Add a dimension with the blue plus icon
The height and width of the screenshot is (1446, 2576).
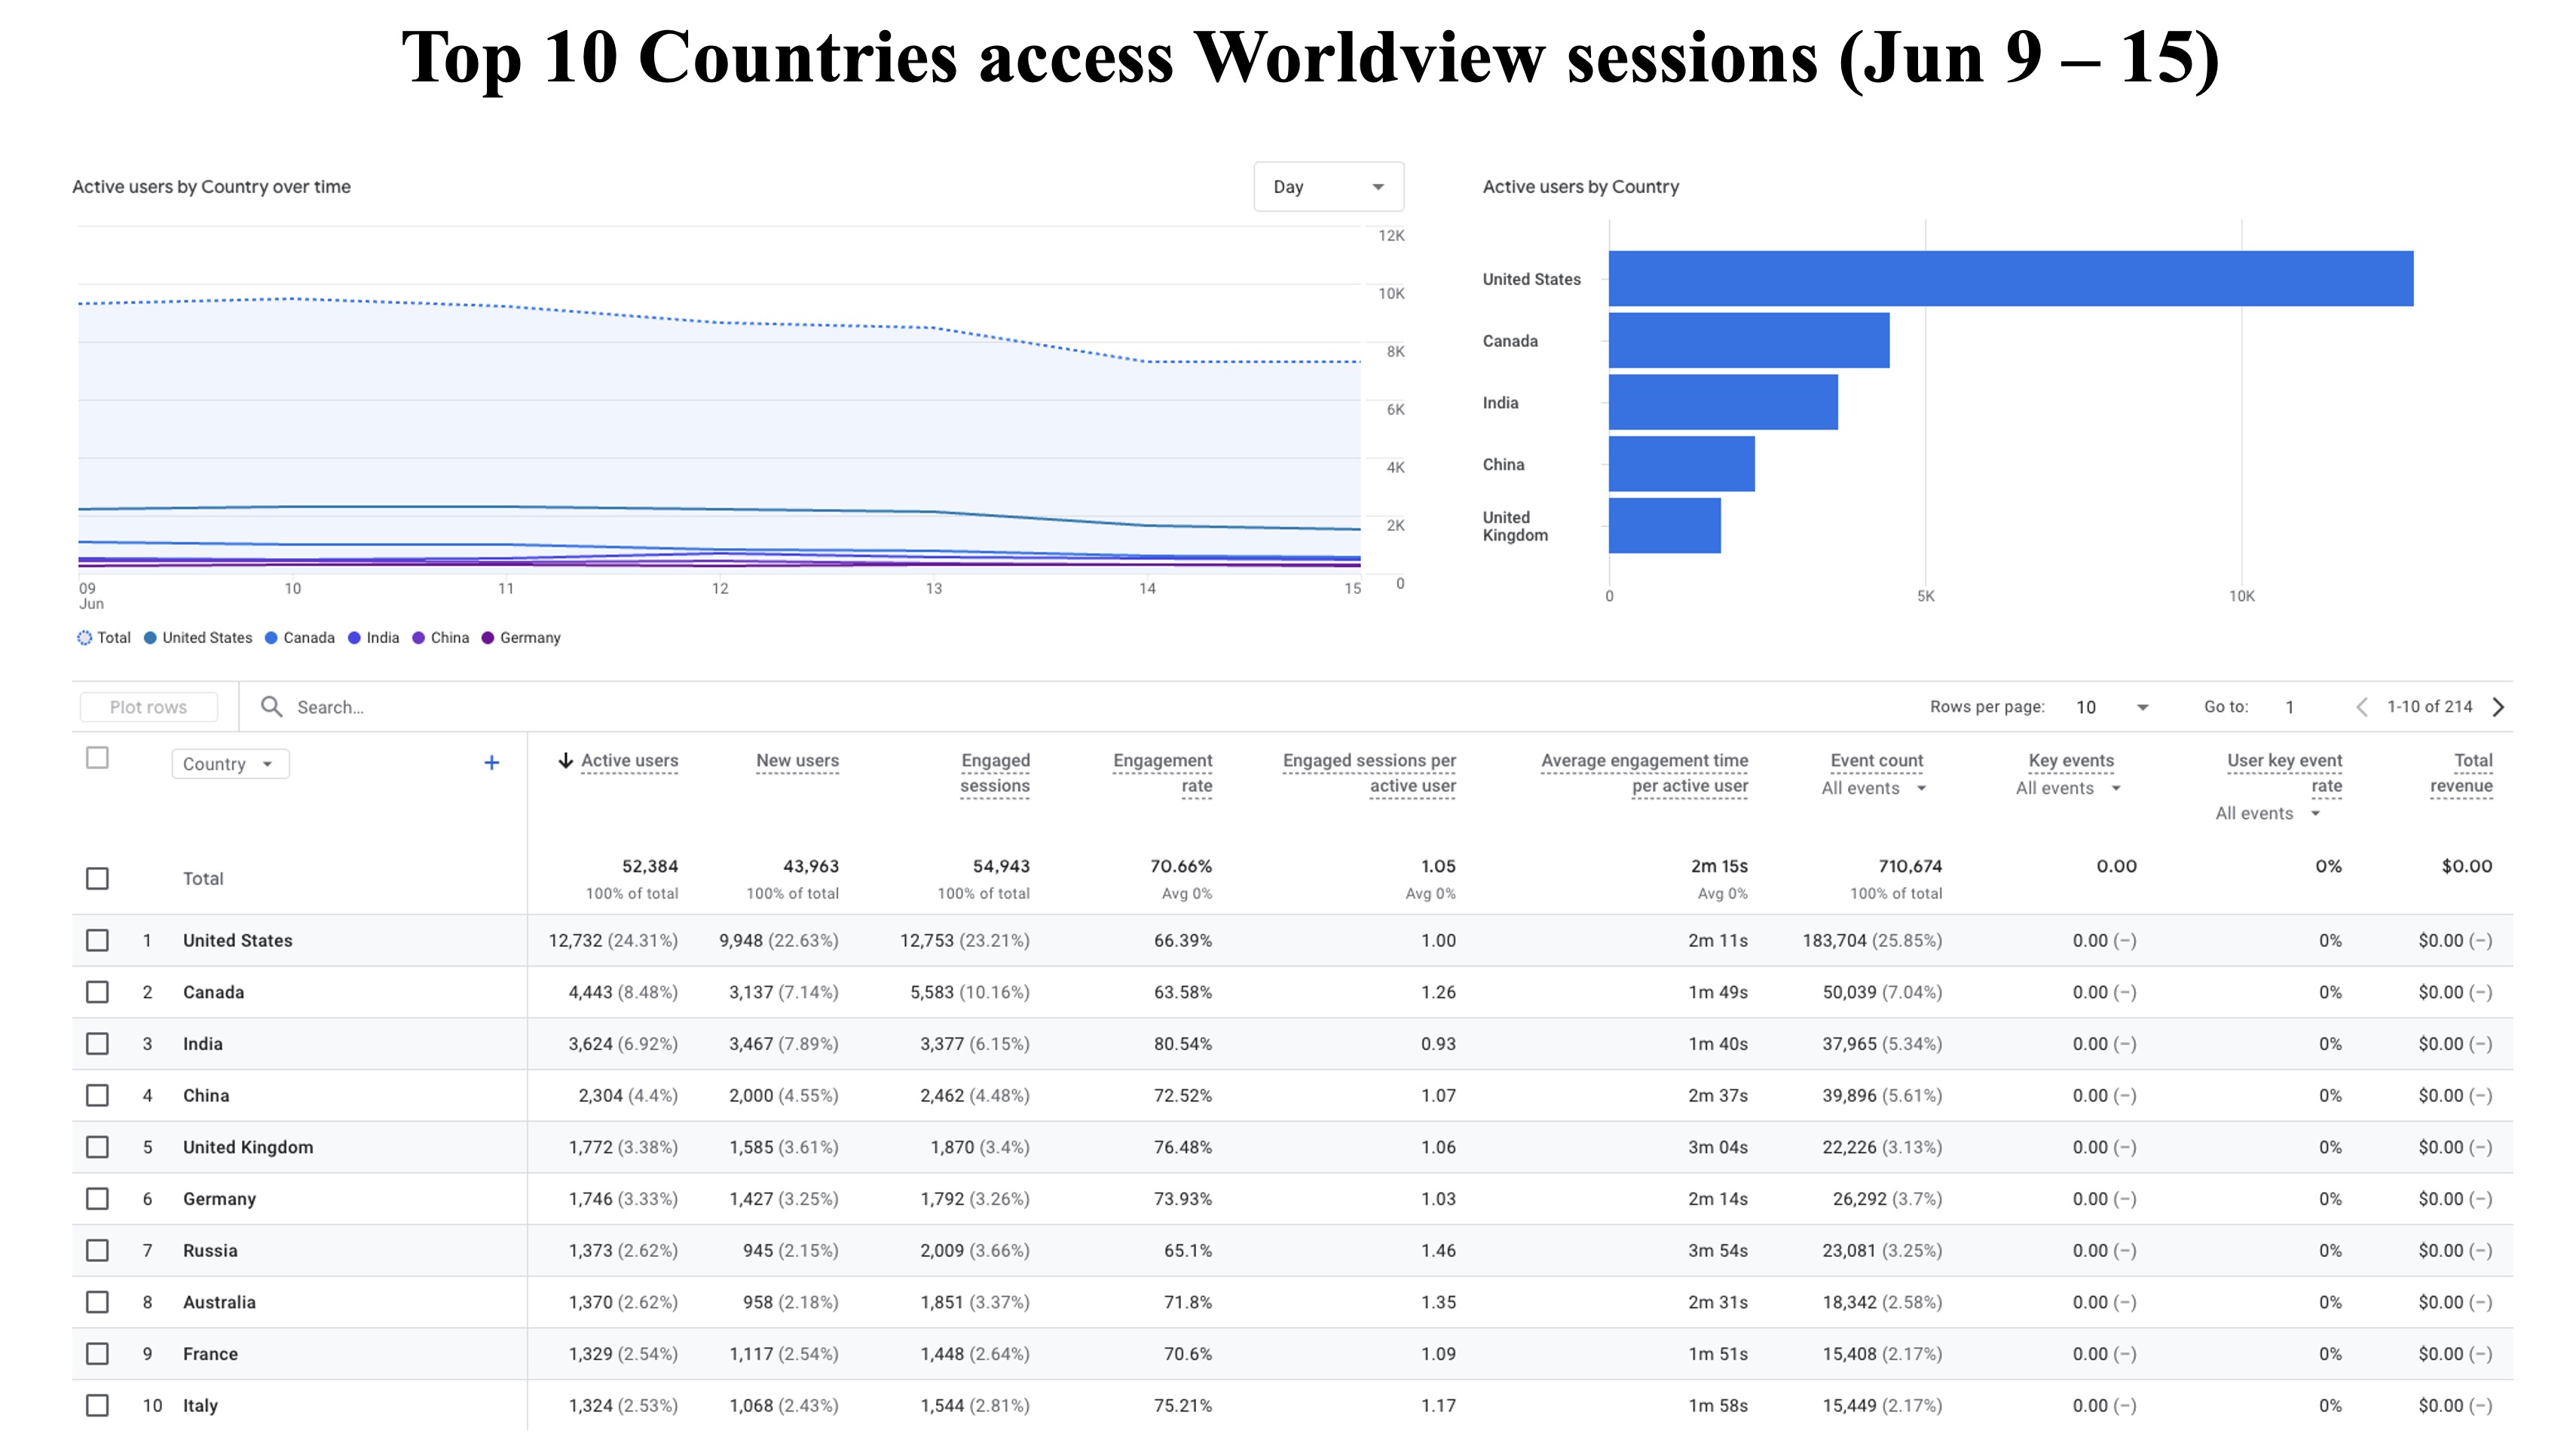(x=491, y=763)
